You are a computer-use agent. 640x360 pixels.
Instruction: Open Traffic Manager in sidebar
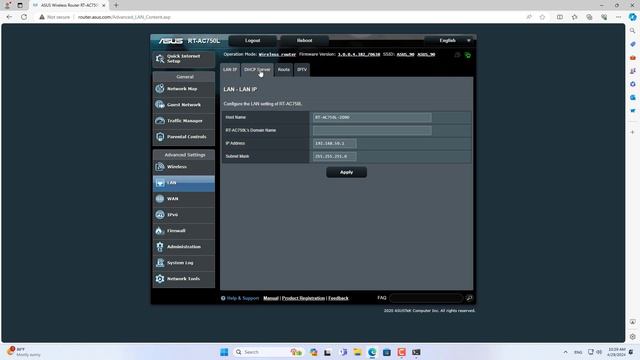pos(184,121)
